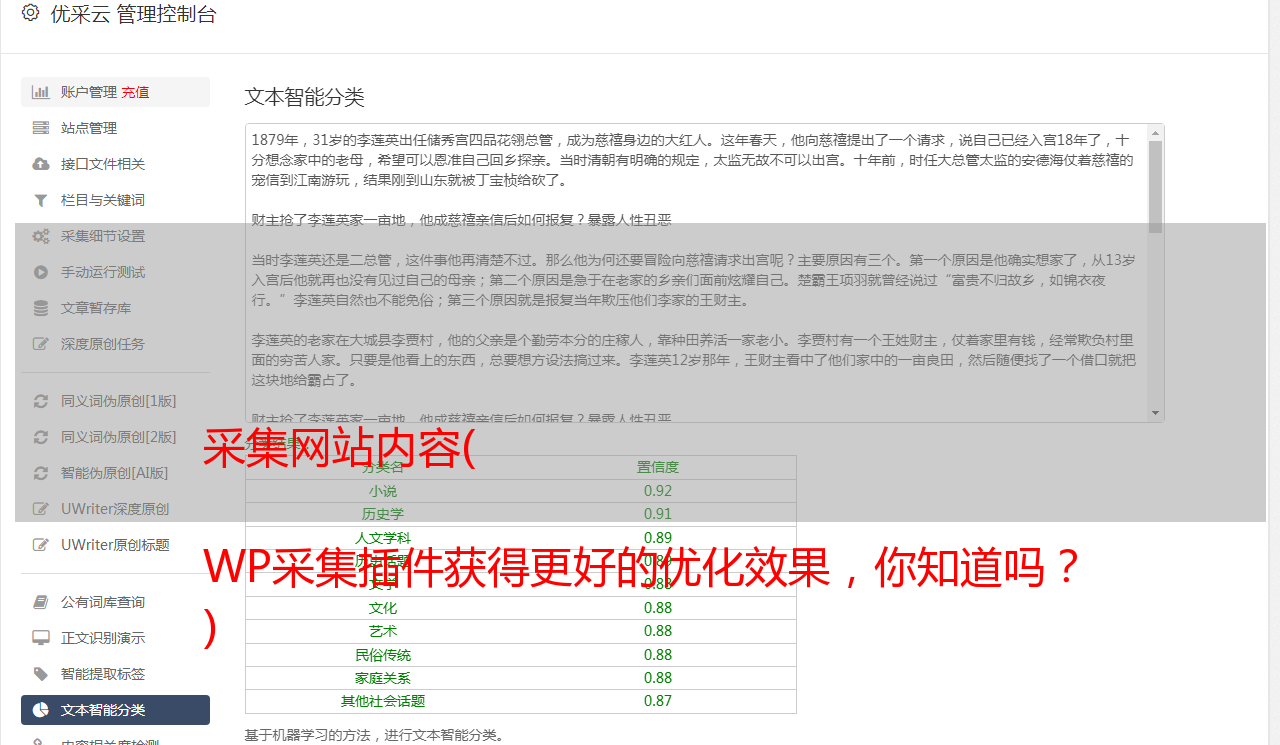This screenshot has height=745, width=1280.
Task: Select the 0.92 confidence value
Action: tap(658, 491)
